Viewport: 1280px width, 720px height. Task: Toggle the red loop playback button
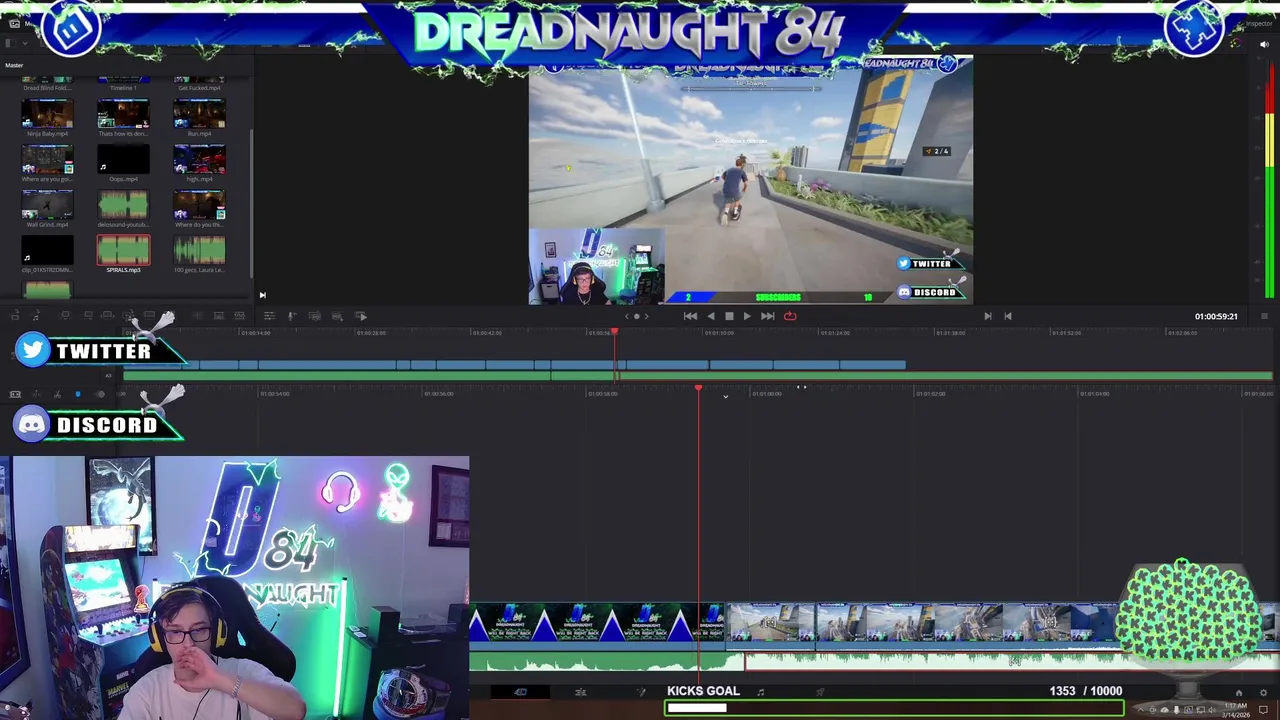tap(790, 316)
